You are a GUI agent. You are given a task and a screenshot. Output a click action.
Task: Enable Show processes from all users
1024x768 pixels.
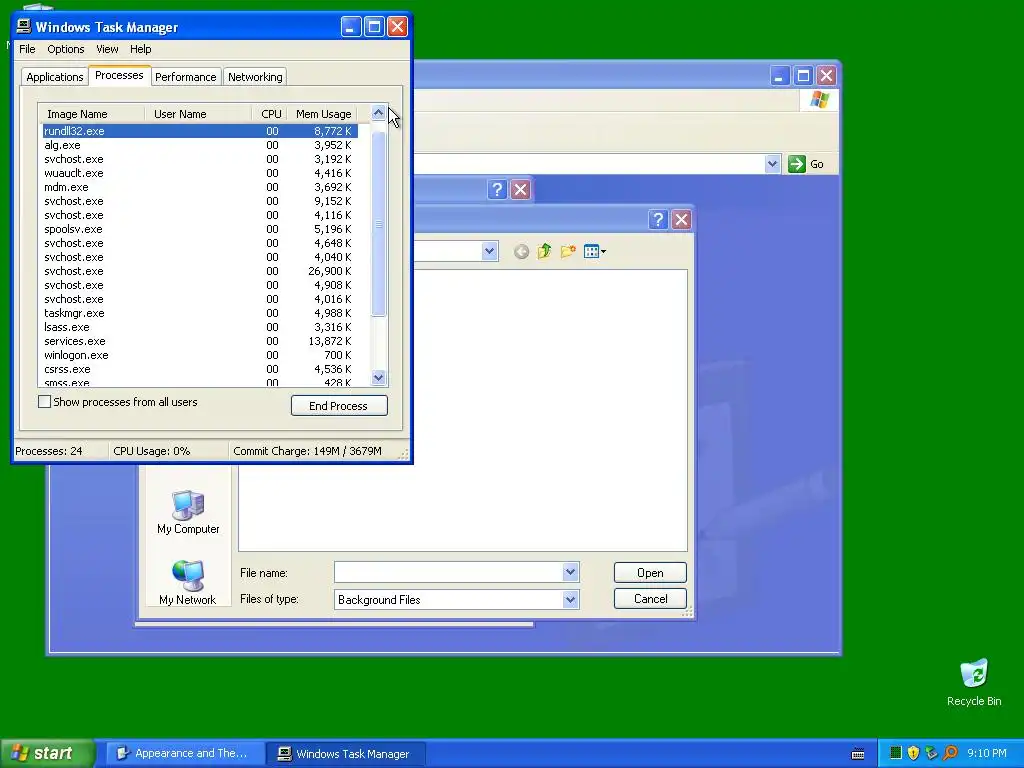44,402
